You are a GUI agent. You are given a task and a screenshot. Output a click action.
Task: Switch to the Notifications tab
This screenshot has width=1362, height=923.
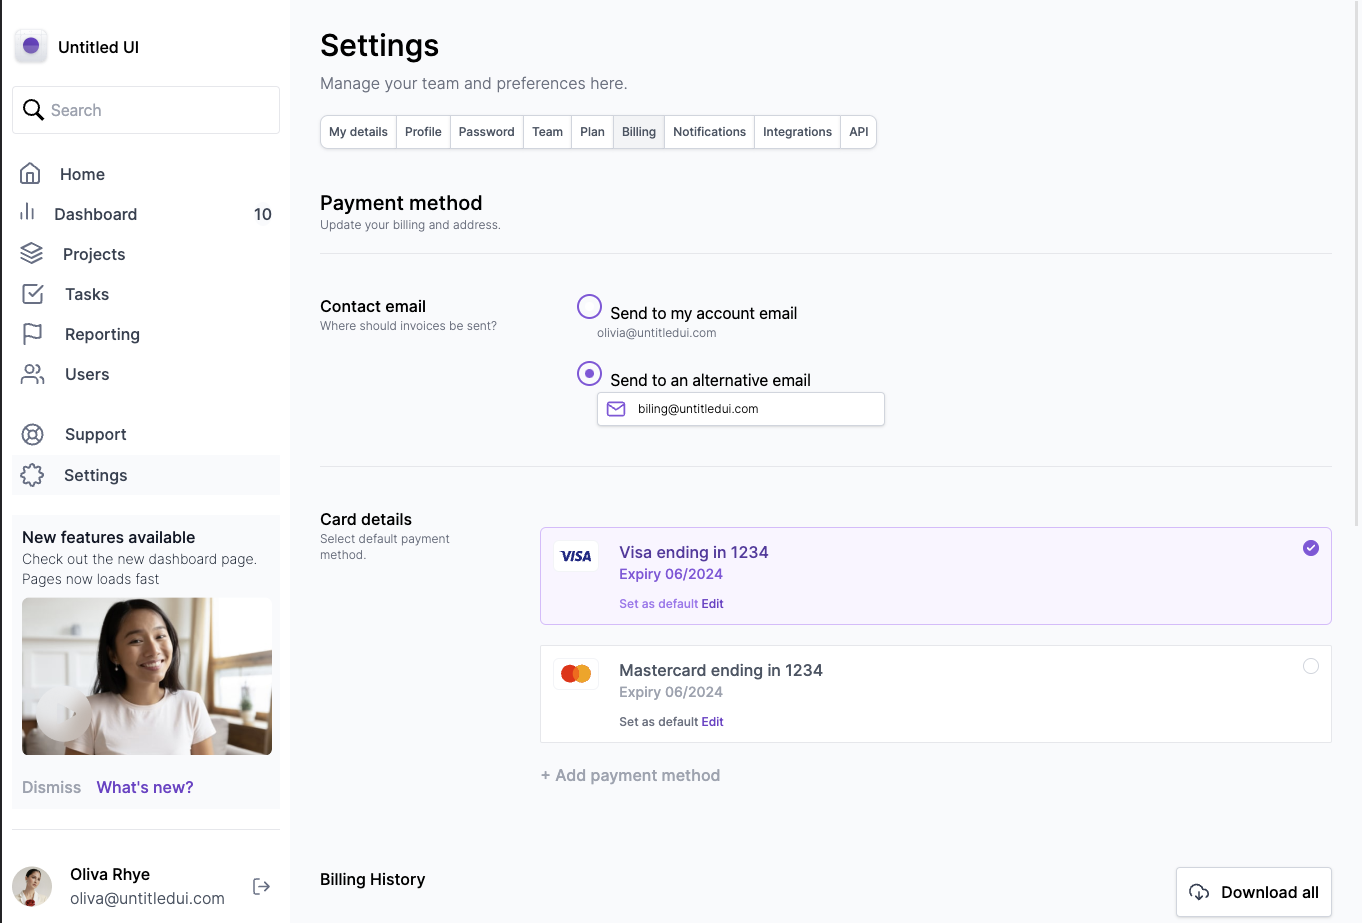[x=709, y=131]
